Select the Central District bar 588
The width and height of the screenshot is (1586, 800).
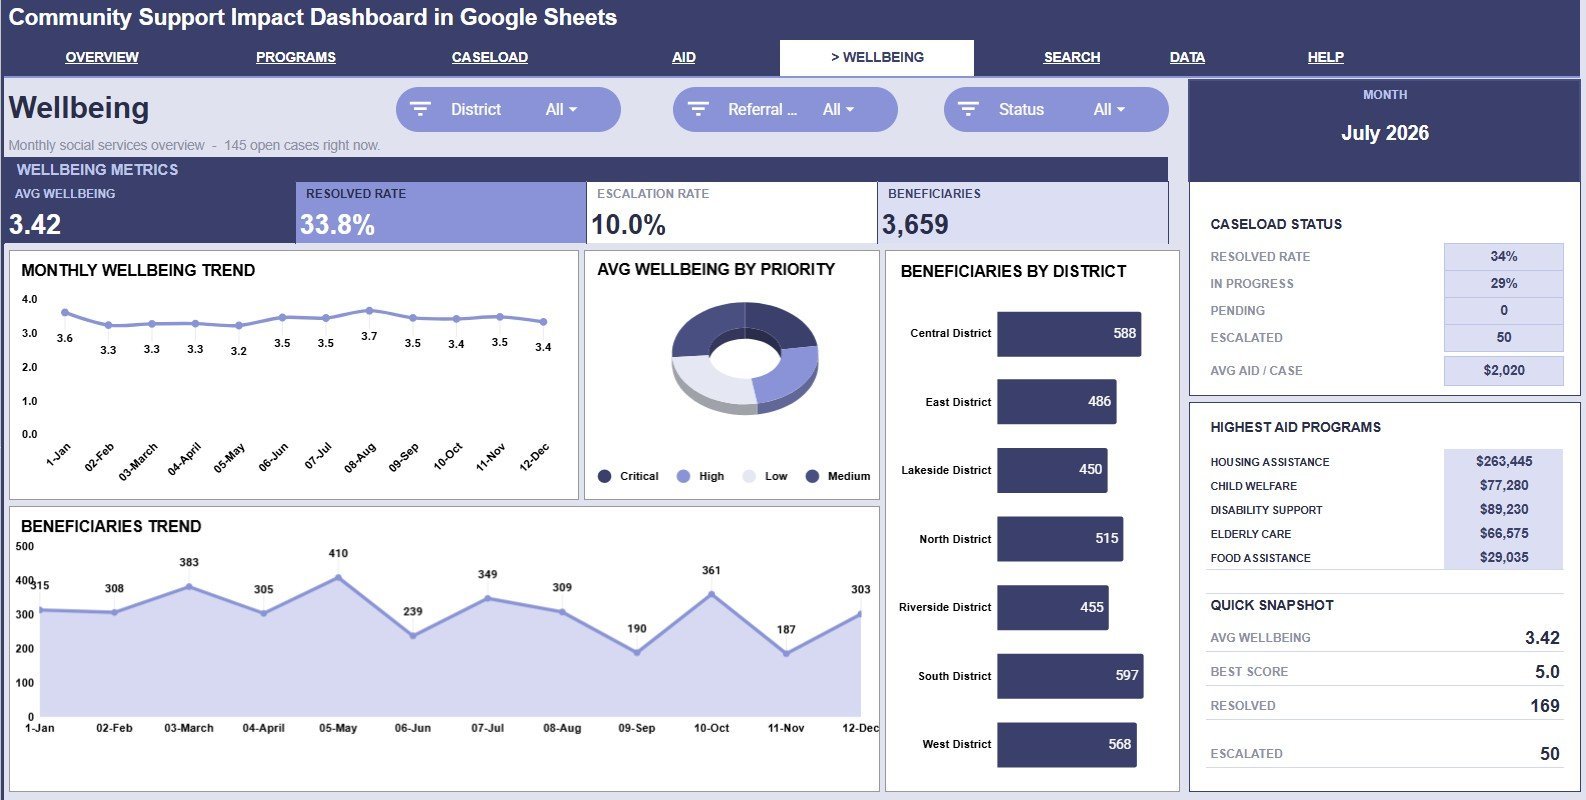coord(1069,334)
